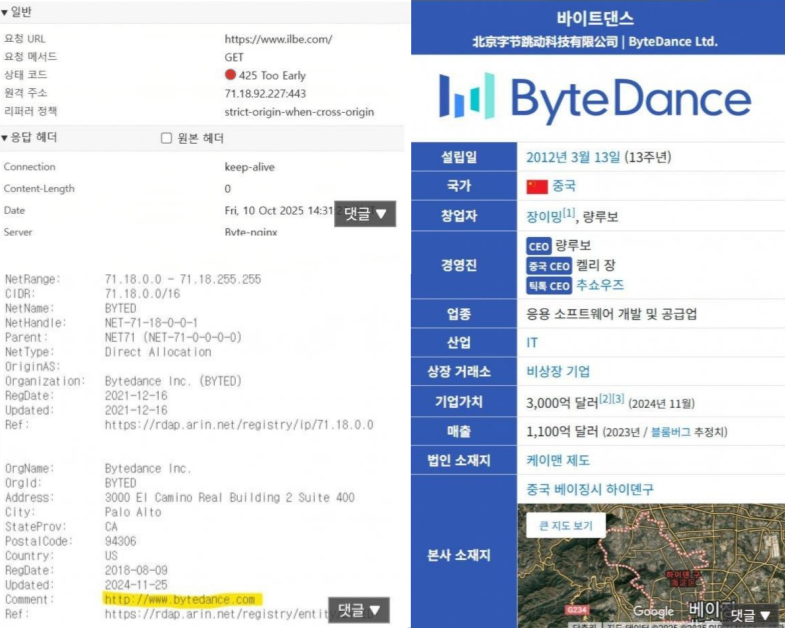Click the CEO badge next to 량루보

[539, 246]
